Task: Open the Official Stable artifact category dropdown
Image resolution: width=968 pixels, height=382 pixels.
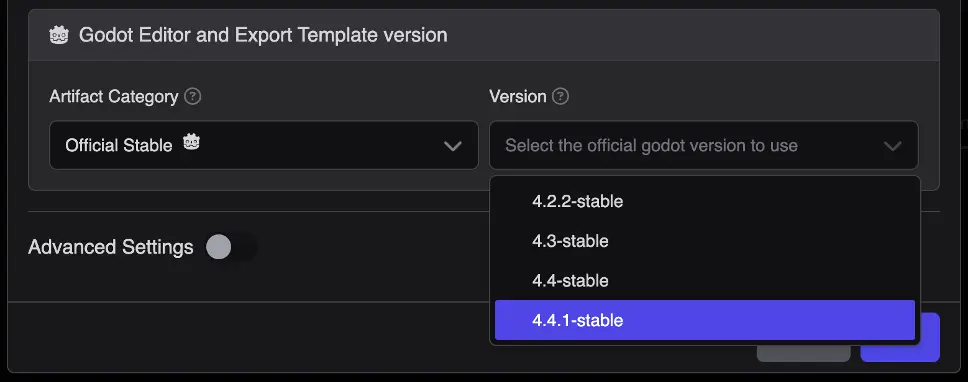Action: pyautogui.click(x=264, y=145)
